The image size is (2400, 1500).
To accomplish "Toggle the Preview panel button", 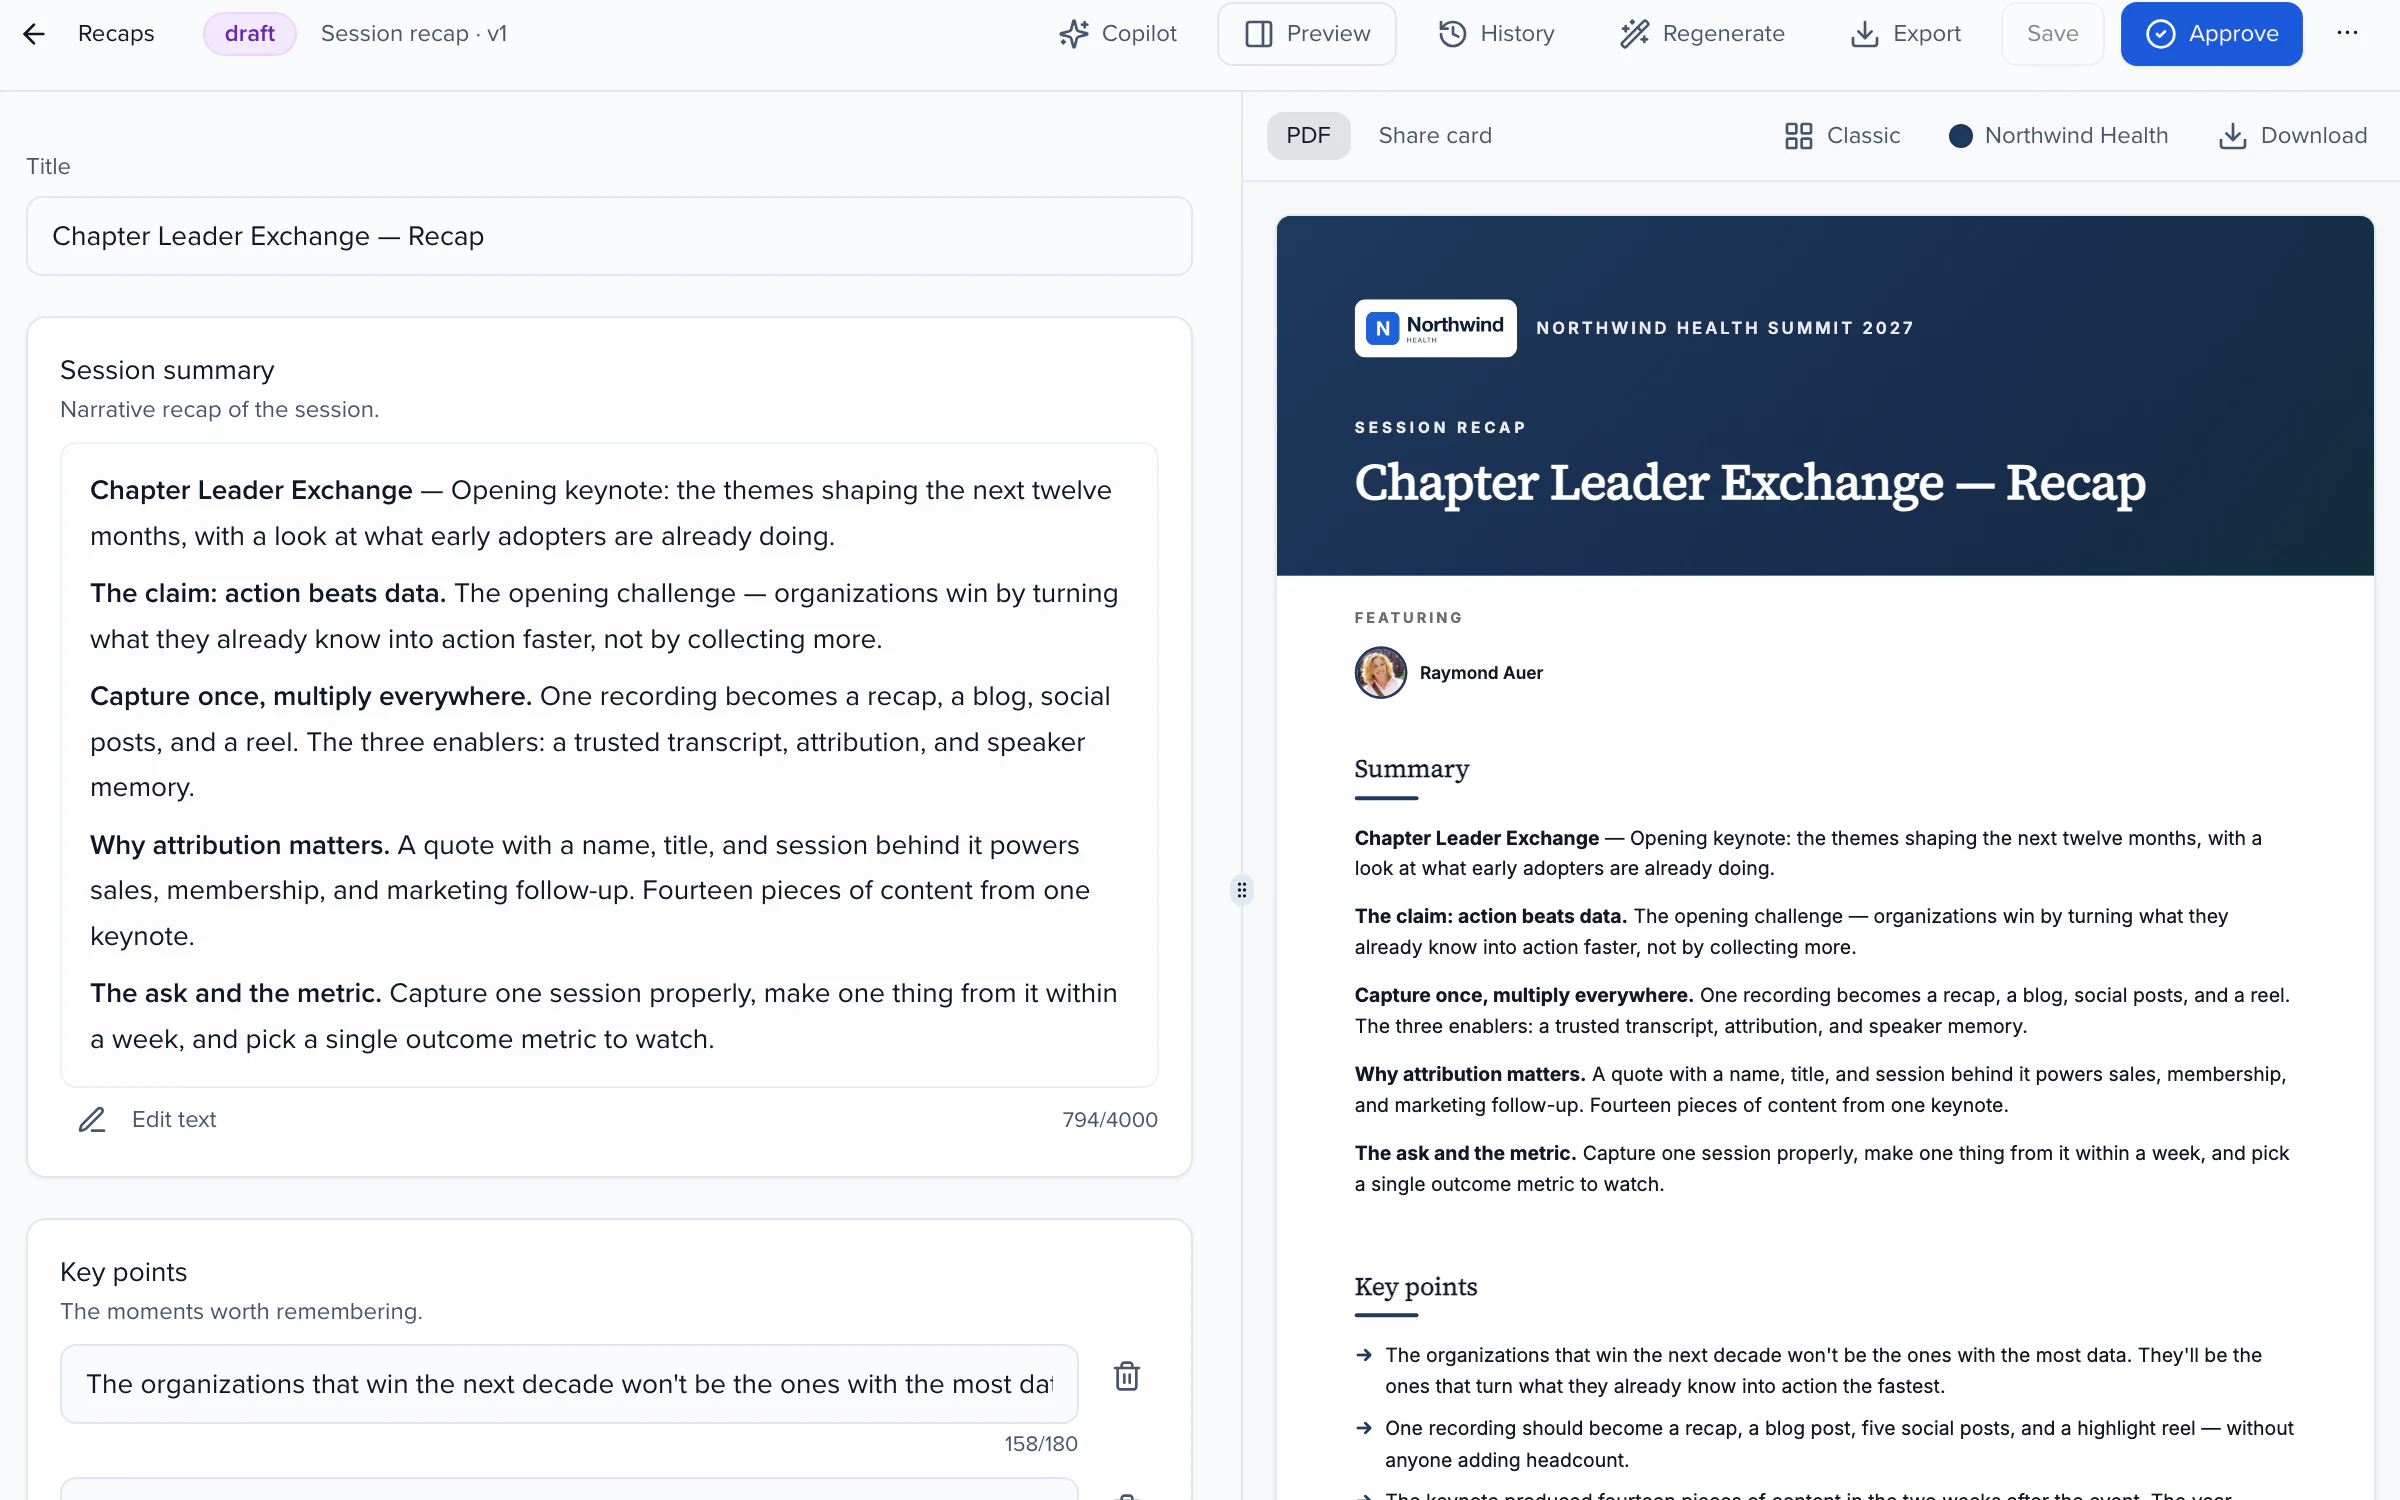I will pos(1307,34).
